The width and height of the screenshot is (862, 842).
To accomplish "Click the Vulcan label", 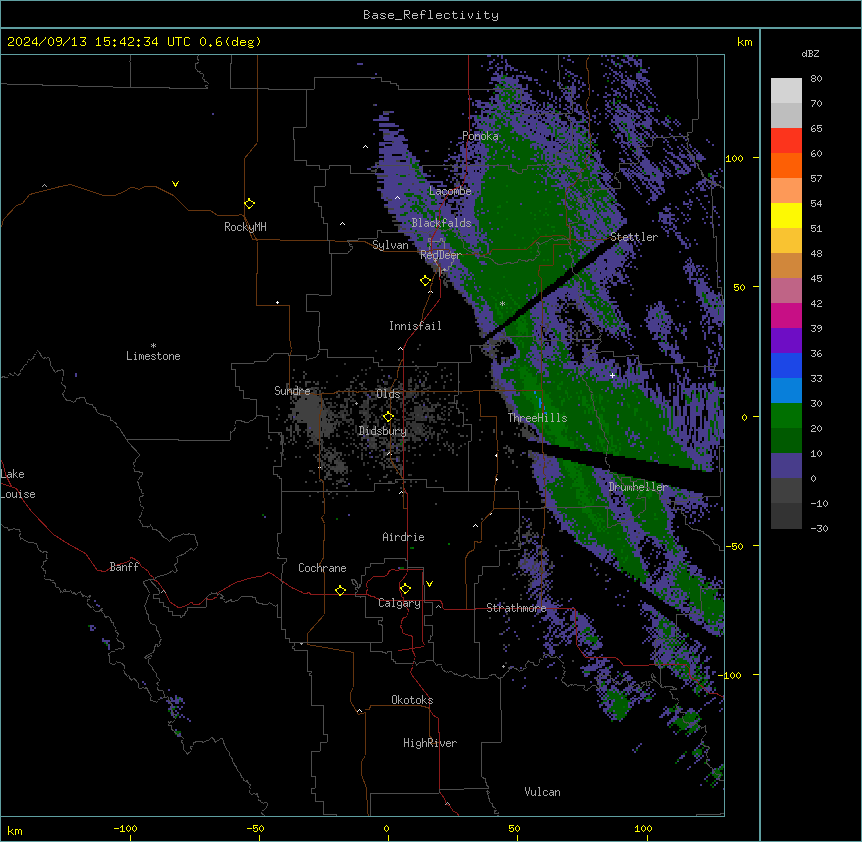I will pyautogui.click(x=542, y=792).
